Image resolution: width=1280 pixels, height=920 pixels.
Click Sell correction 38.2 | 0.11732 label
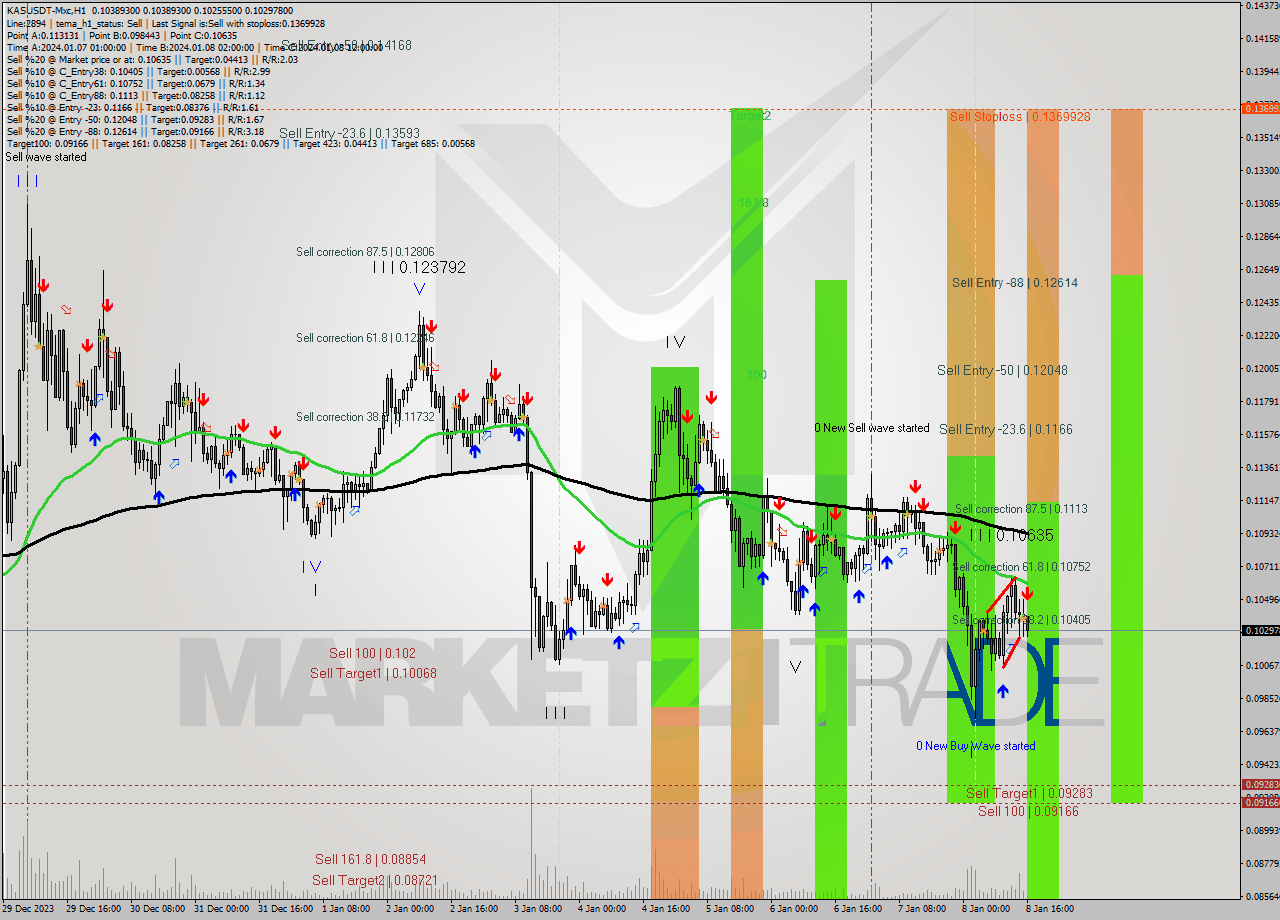pos(365,417)
